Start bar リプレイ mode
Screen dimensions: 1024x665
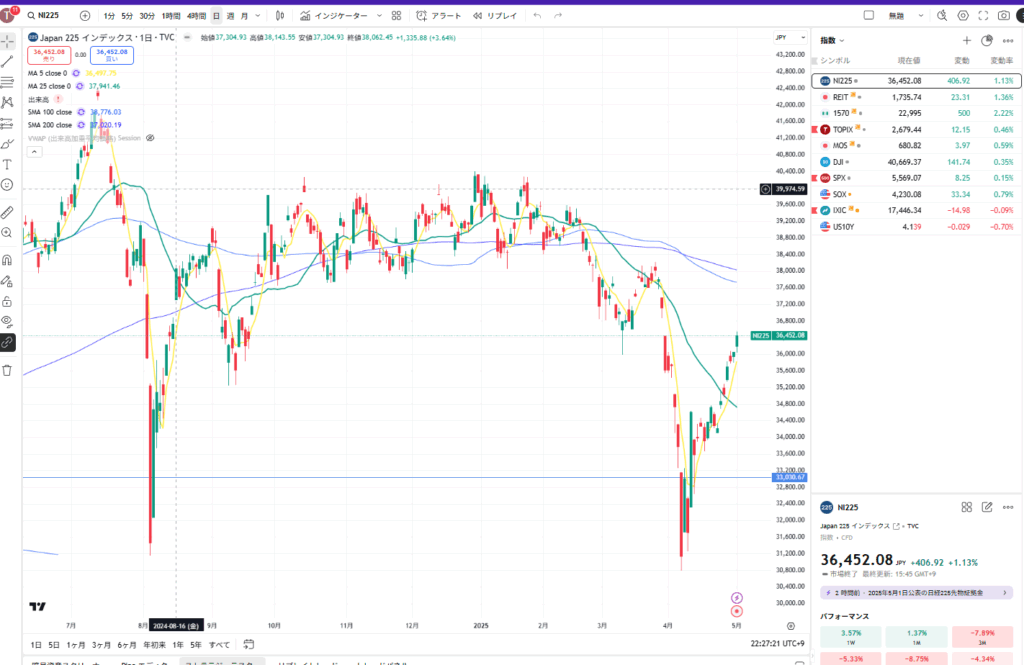pyautogui.click(x=494, y=16)
